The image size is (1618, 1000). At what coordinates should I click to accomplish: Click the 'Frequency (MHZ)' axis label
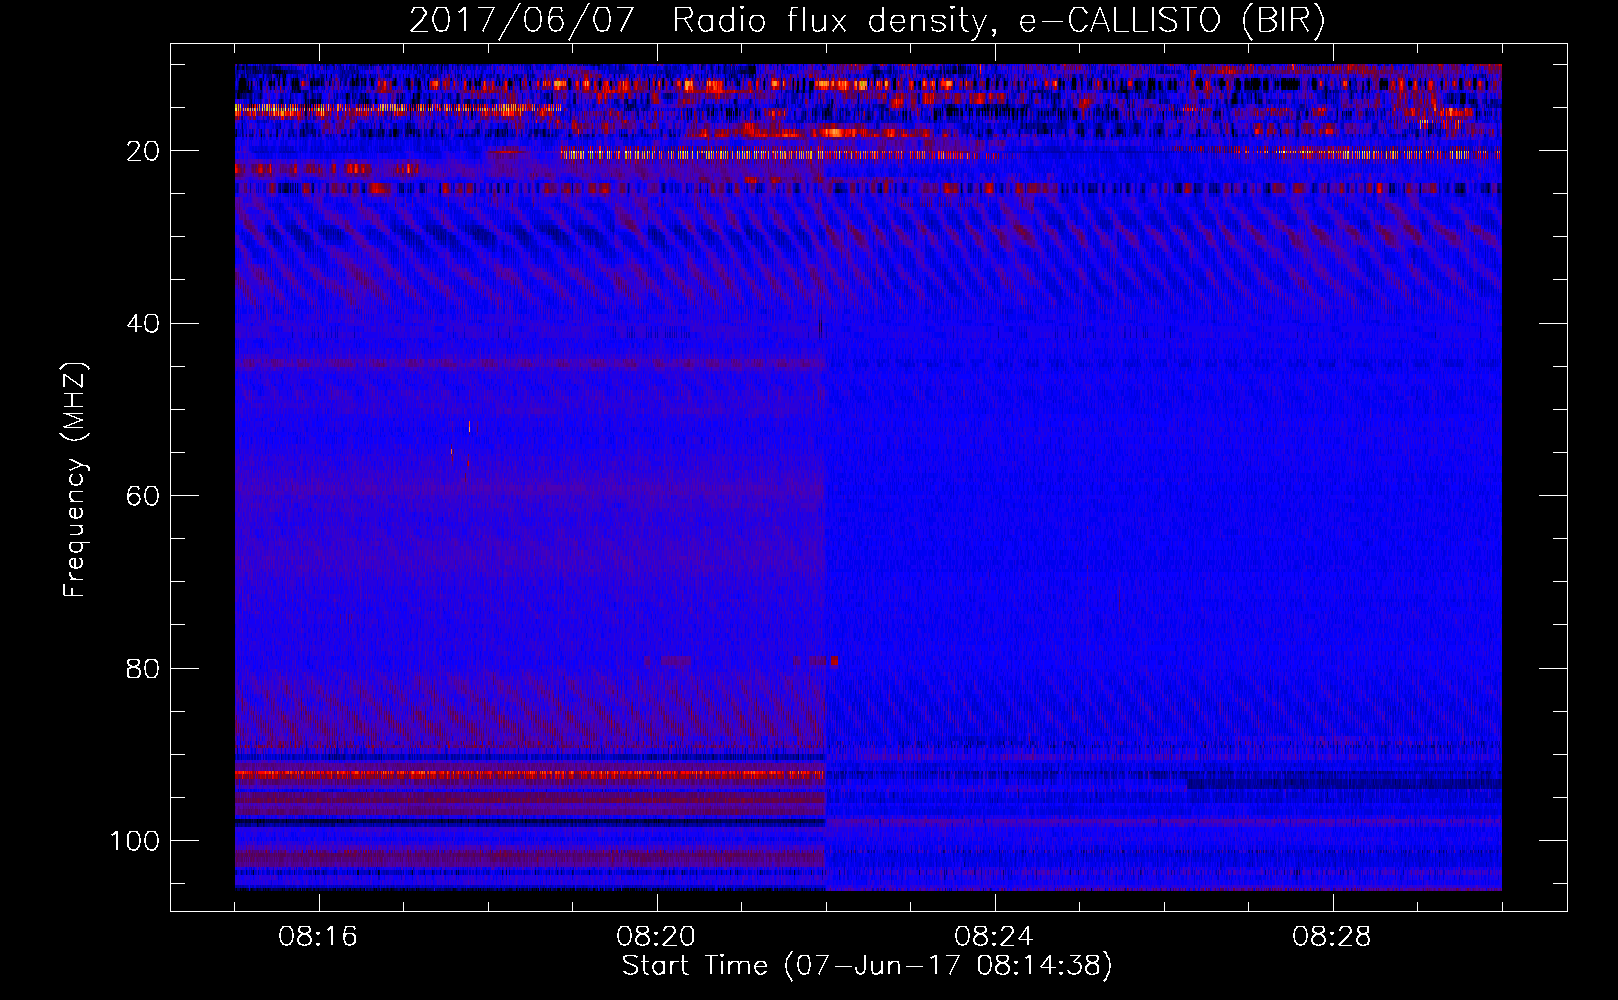coord(75,479)
